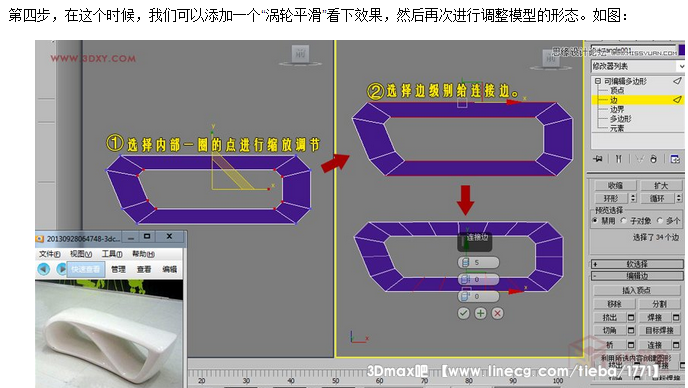Screen dimensions: 688x388
Task: Click 环形 spinner arrows
Action: 633,198
